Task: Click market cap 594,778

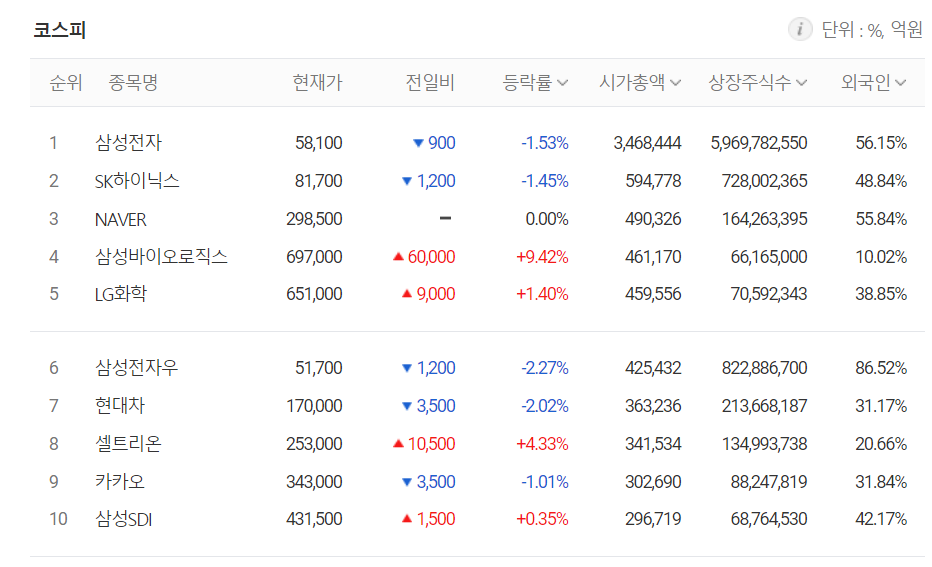Action: coord(653,181)
